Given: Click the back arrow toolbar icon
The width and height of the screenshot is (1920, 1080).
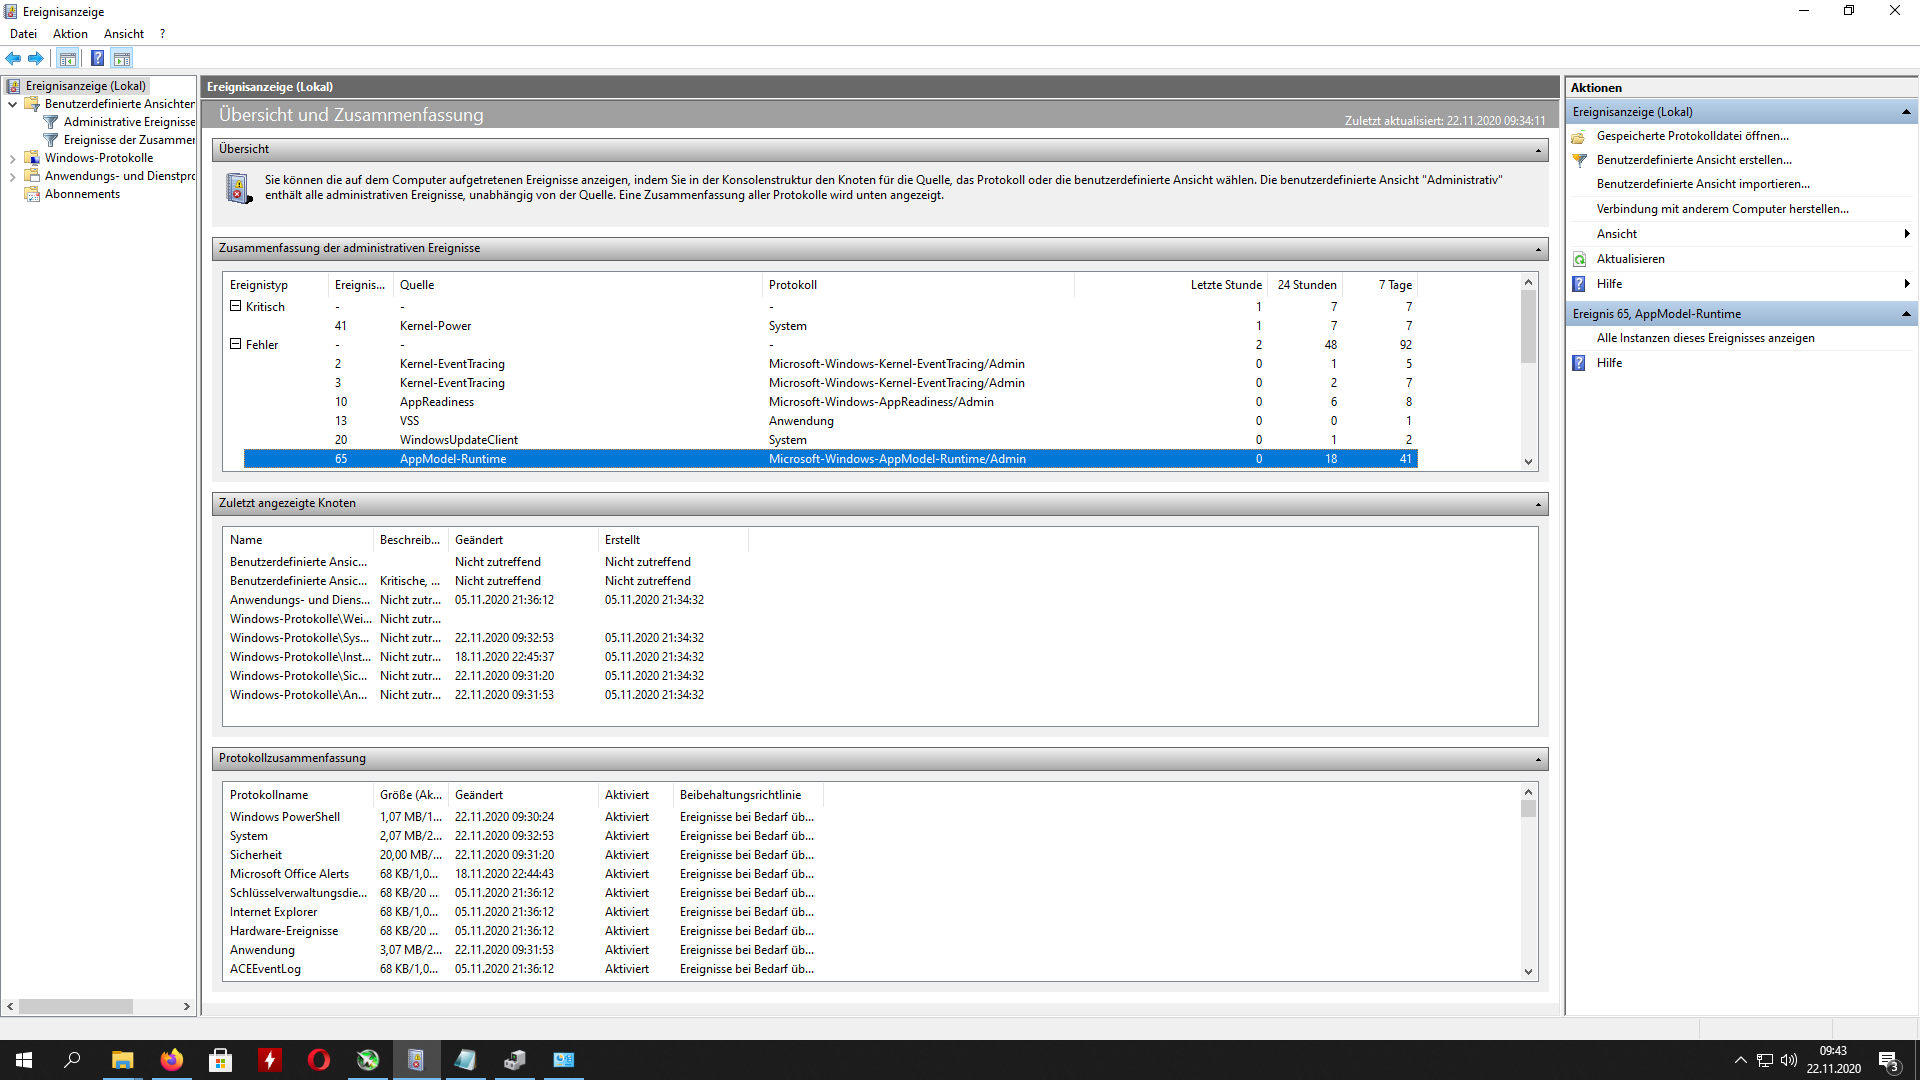Looking at the screenshot, I should coord(13,58).
